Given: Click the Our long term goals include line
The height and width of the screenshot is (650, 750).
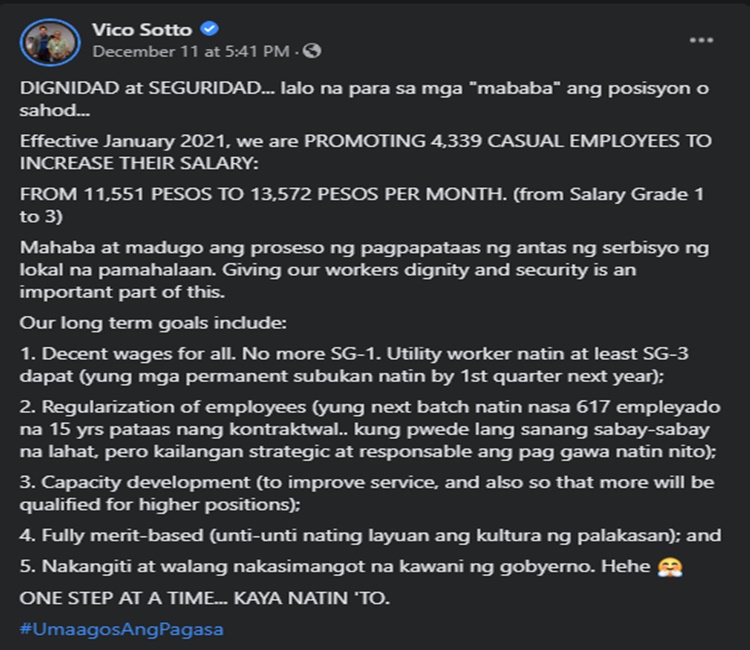Looking at the screenshot, I should (153, 323).
